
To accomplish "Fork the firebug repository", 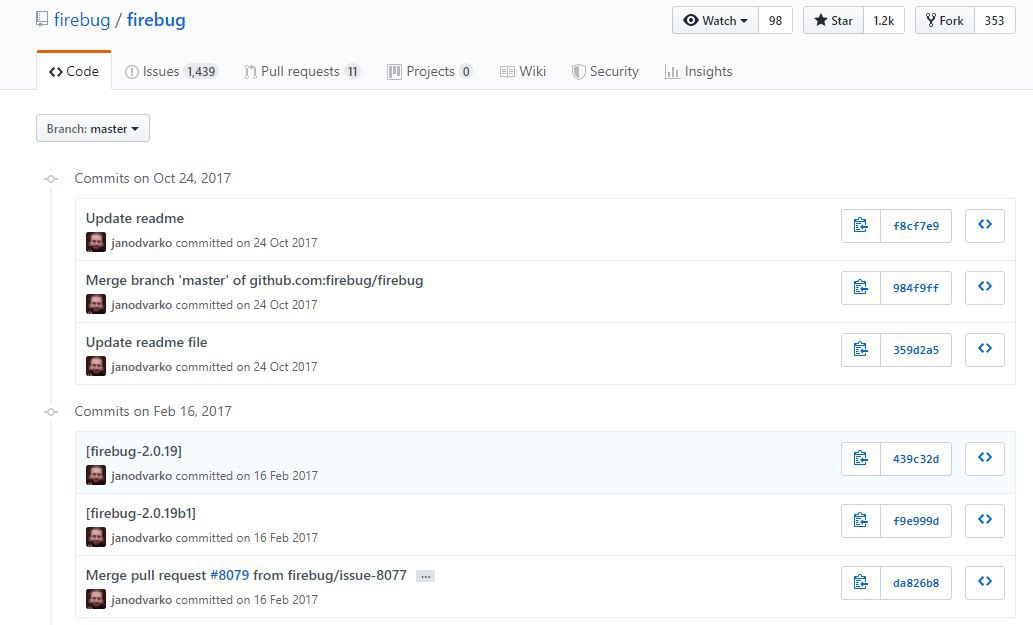I will pyautogui.click(x=945, y=20).
